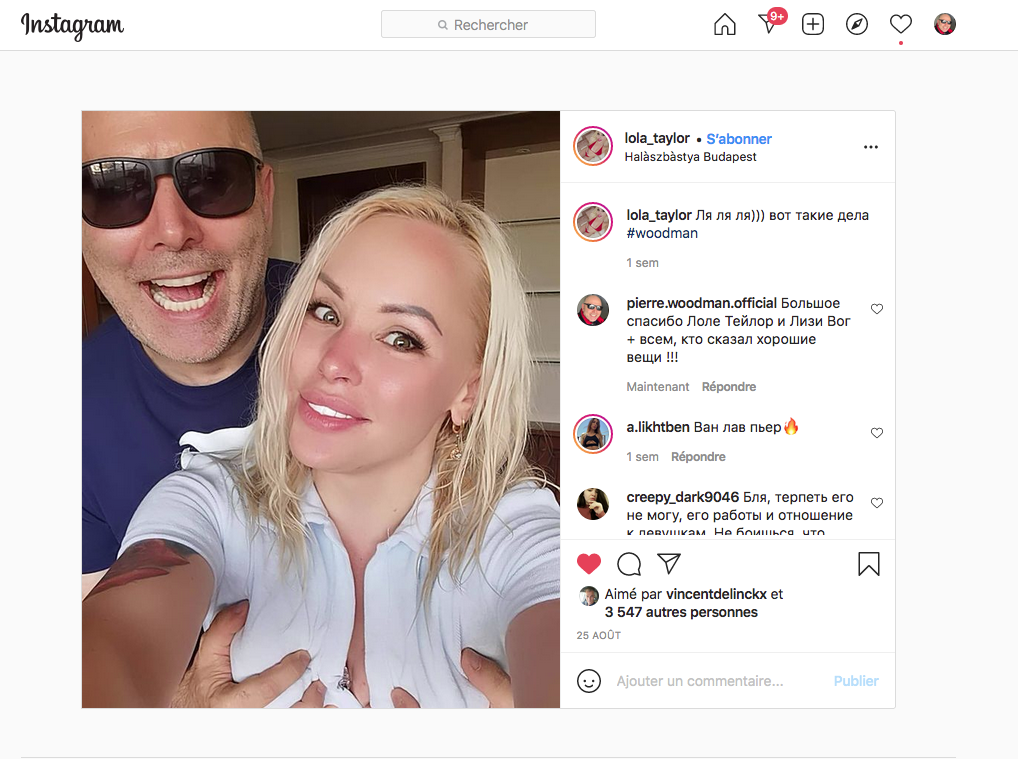1018x759 pixels.
Task: Click the Instagram logo
Action: [x=72, y=26]
